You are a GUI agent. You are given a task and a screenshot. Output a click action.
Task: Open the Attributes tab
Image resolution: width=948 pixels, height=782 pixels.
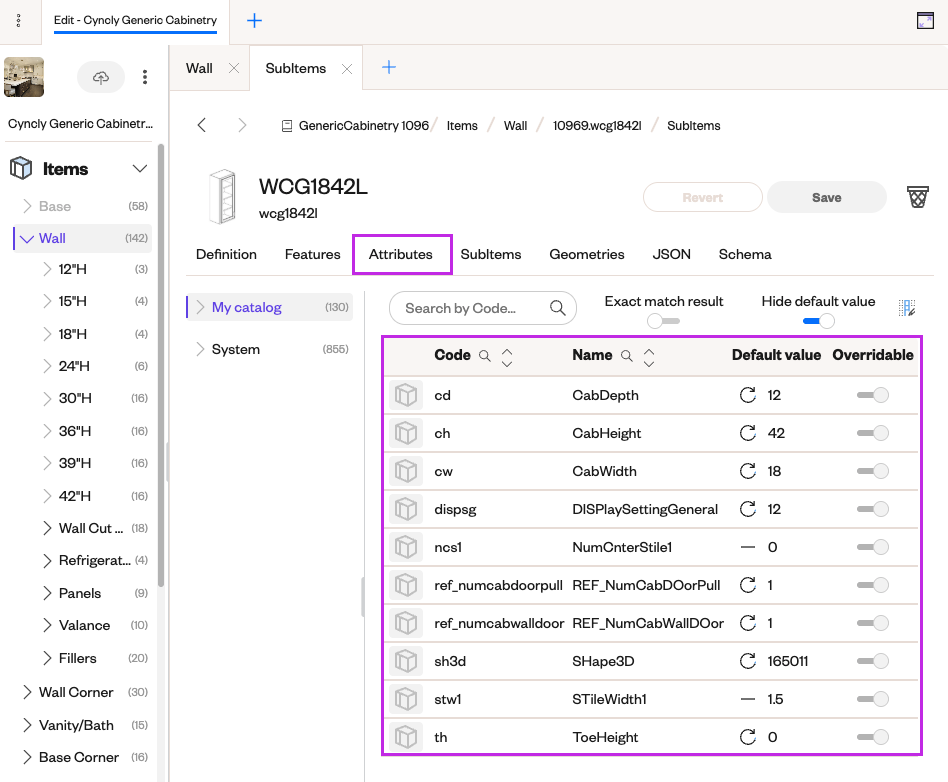tap(401, 254)
